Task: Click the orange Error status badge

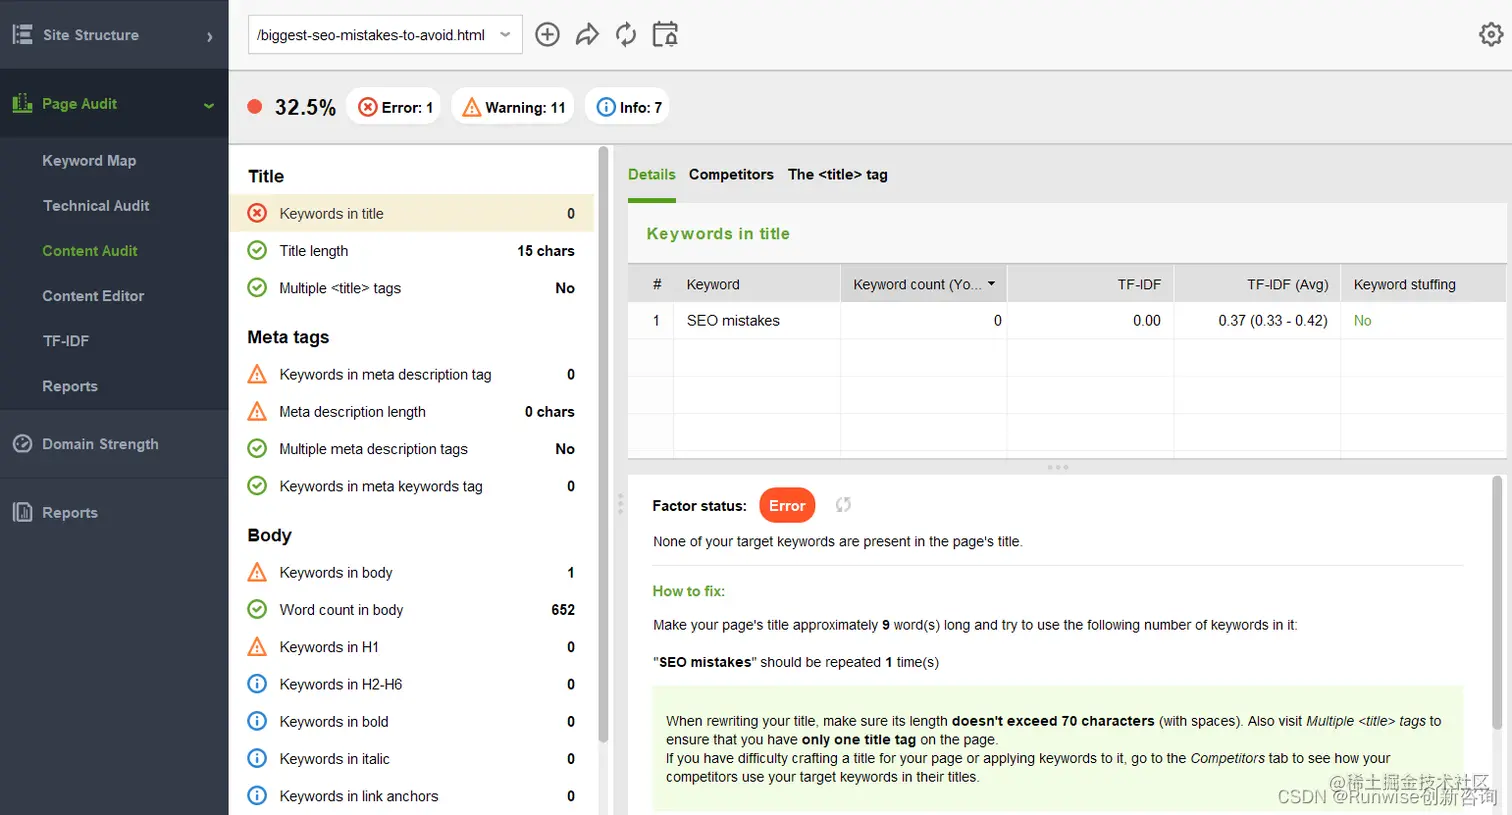Action: (787, 505)
